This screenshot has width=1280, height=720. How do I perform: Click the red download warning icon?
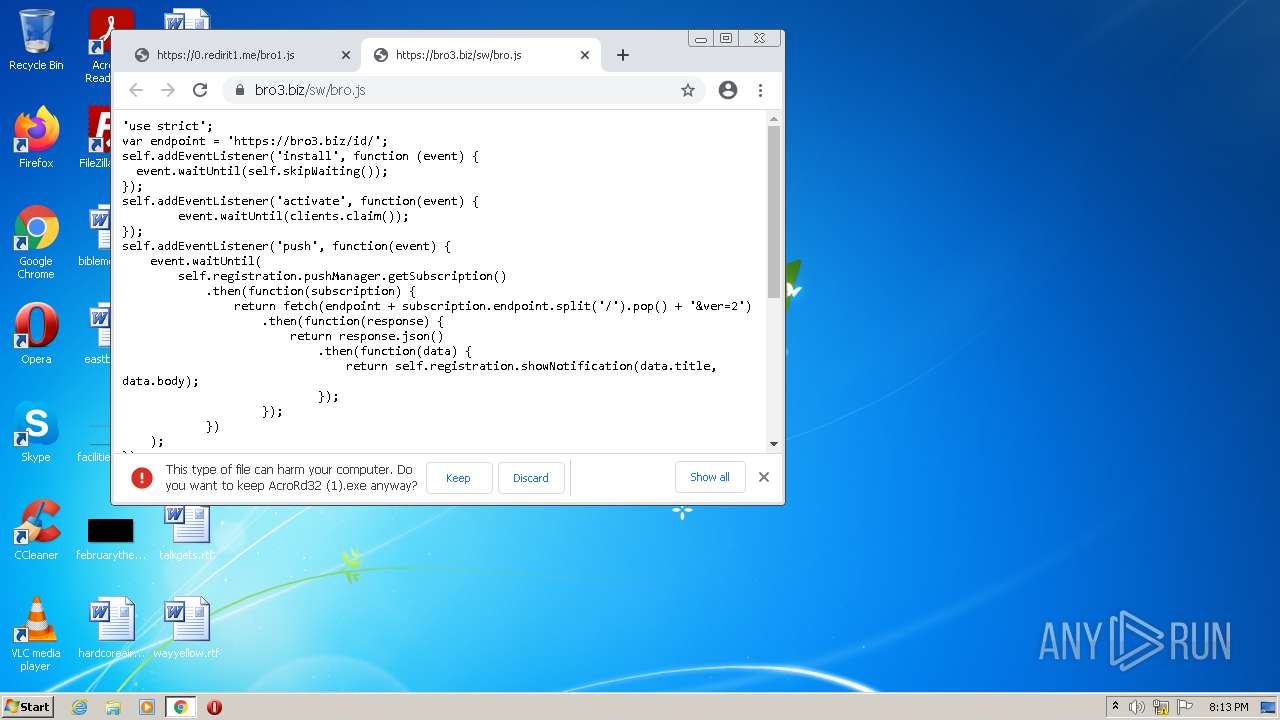[142, 478]
